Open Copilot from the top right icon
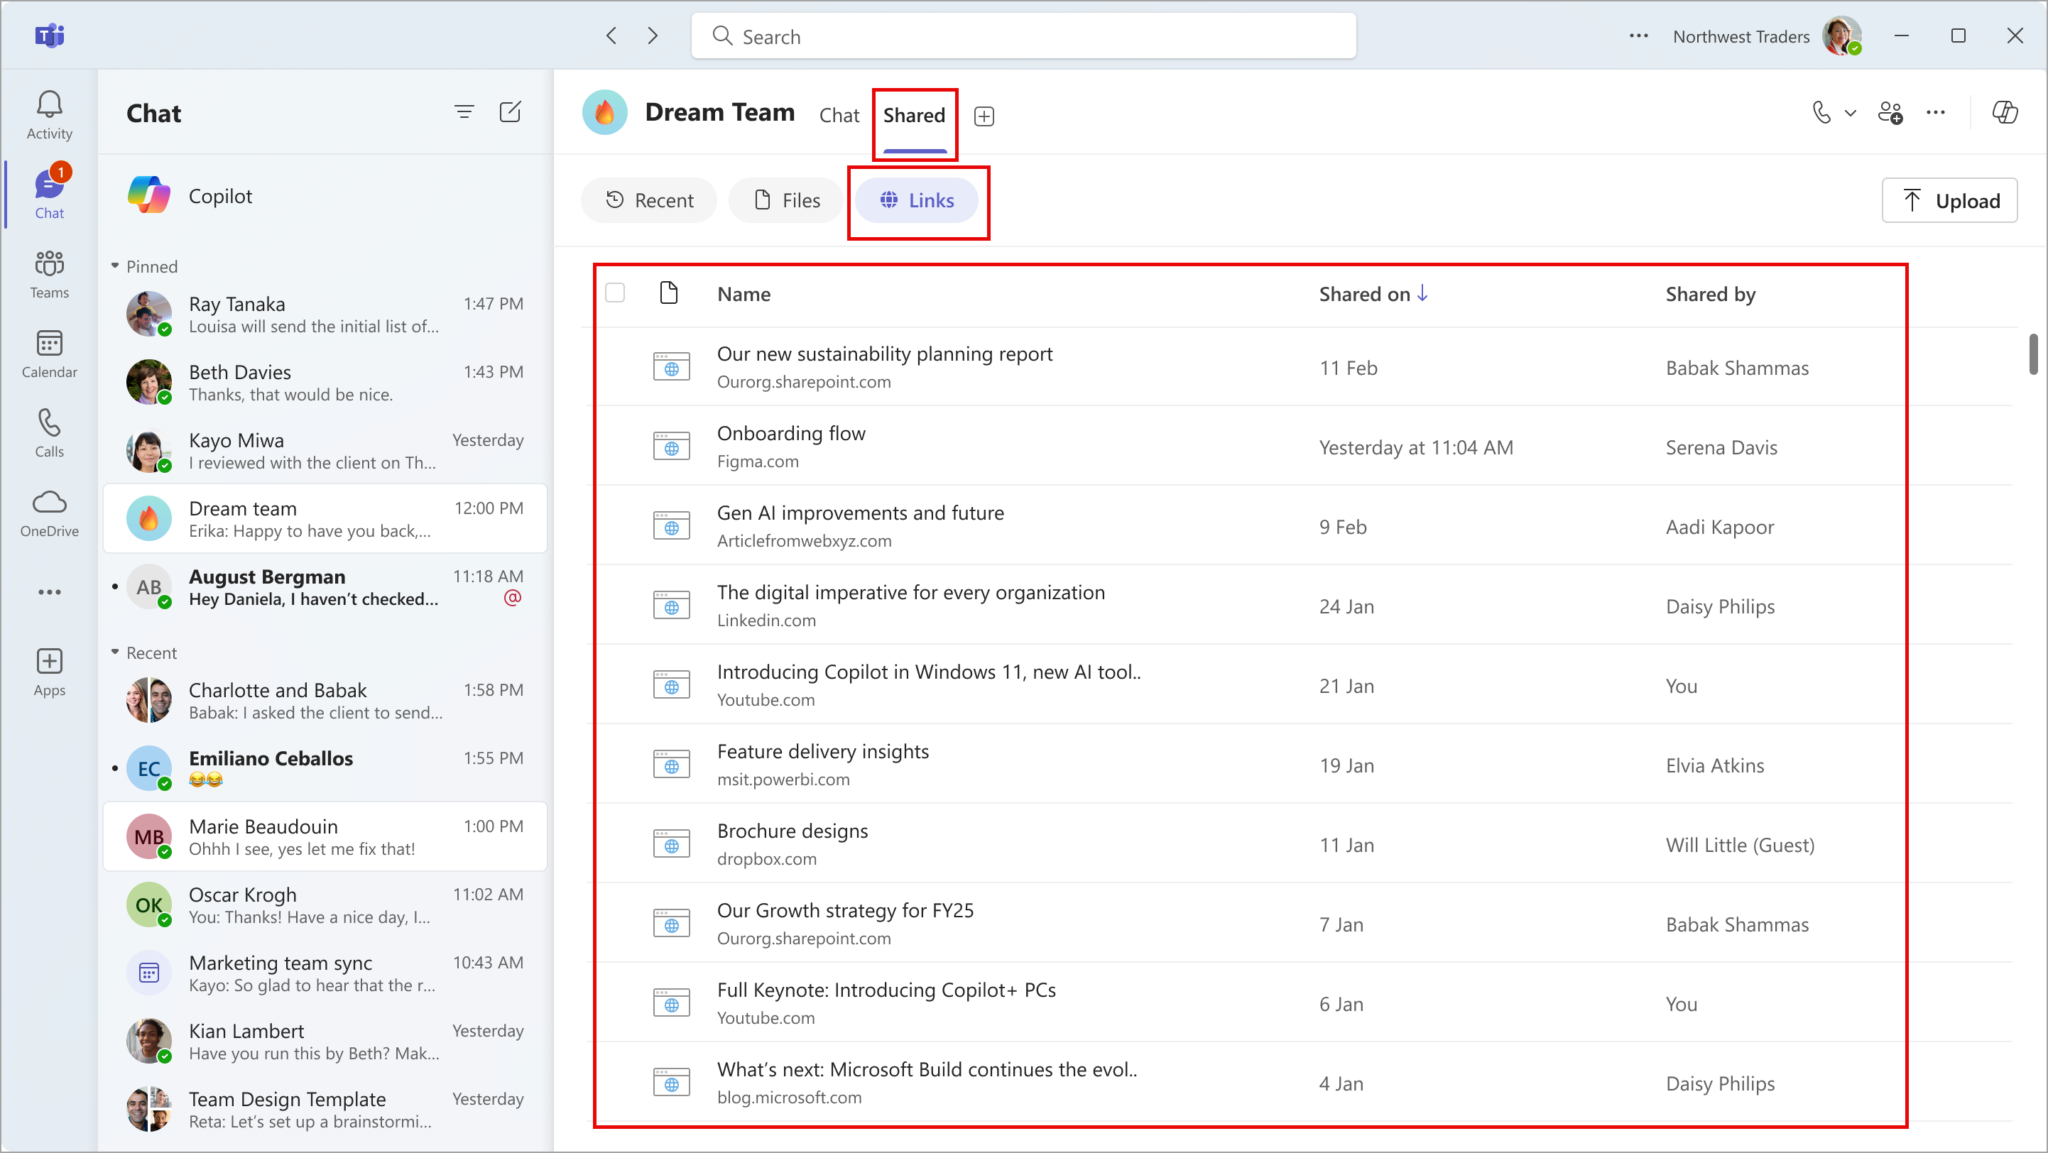2048x1153 pixels. pos(2004,112)
